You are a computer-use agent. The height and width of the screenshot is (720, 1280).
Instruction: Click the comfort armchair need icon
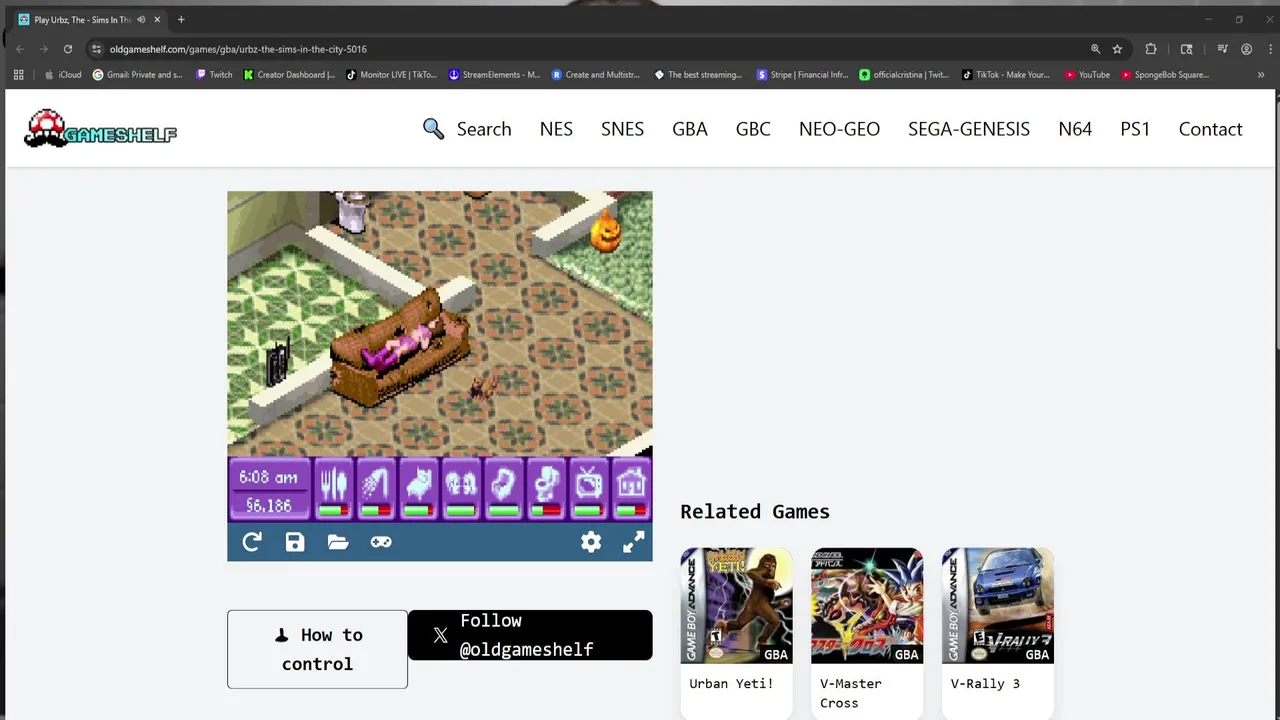[x=504, y=490]
